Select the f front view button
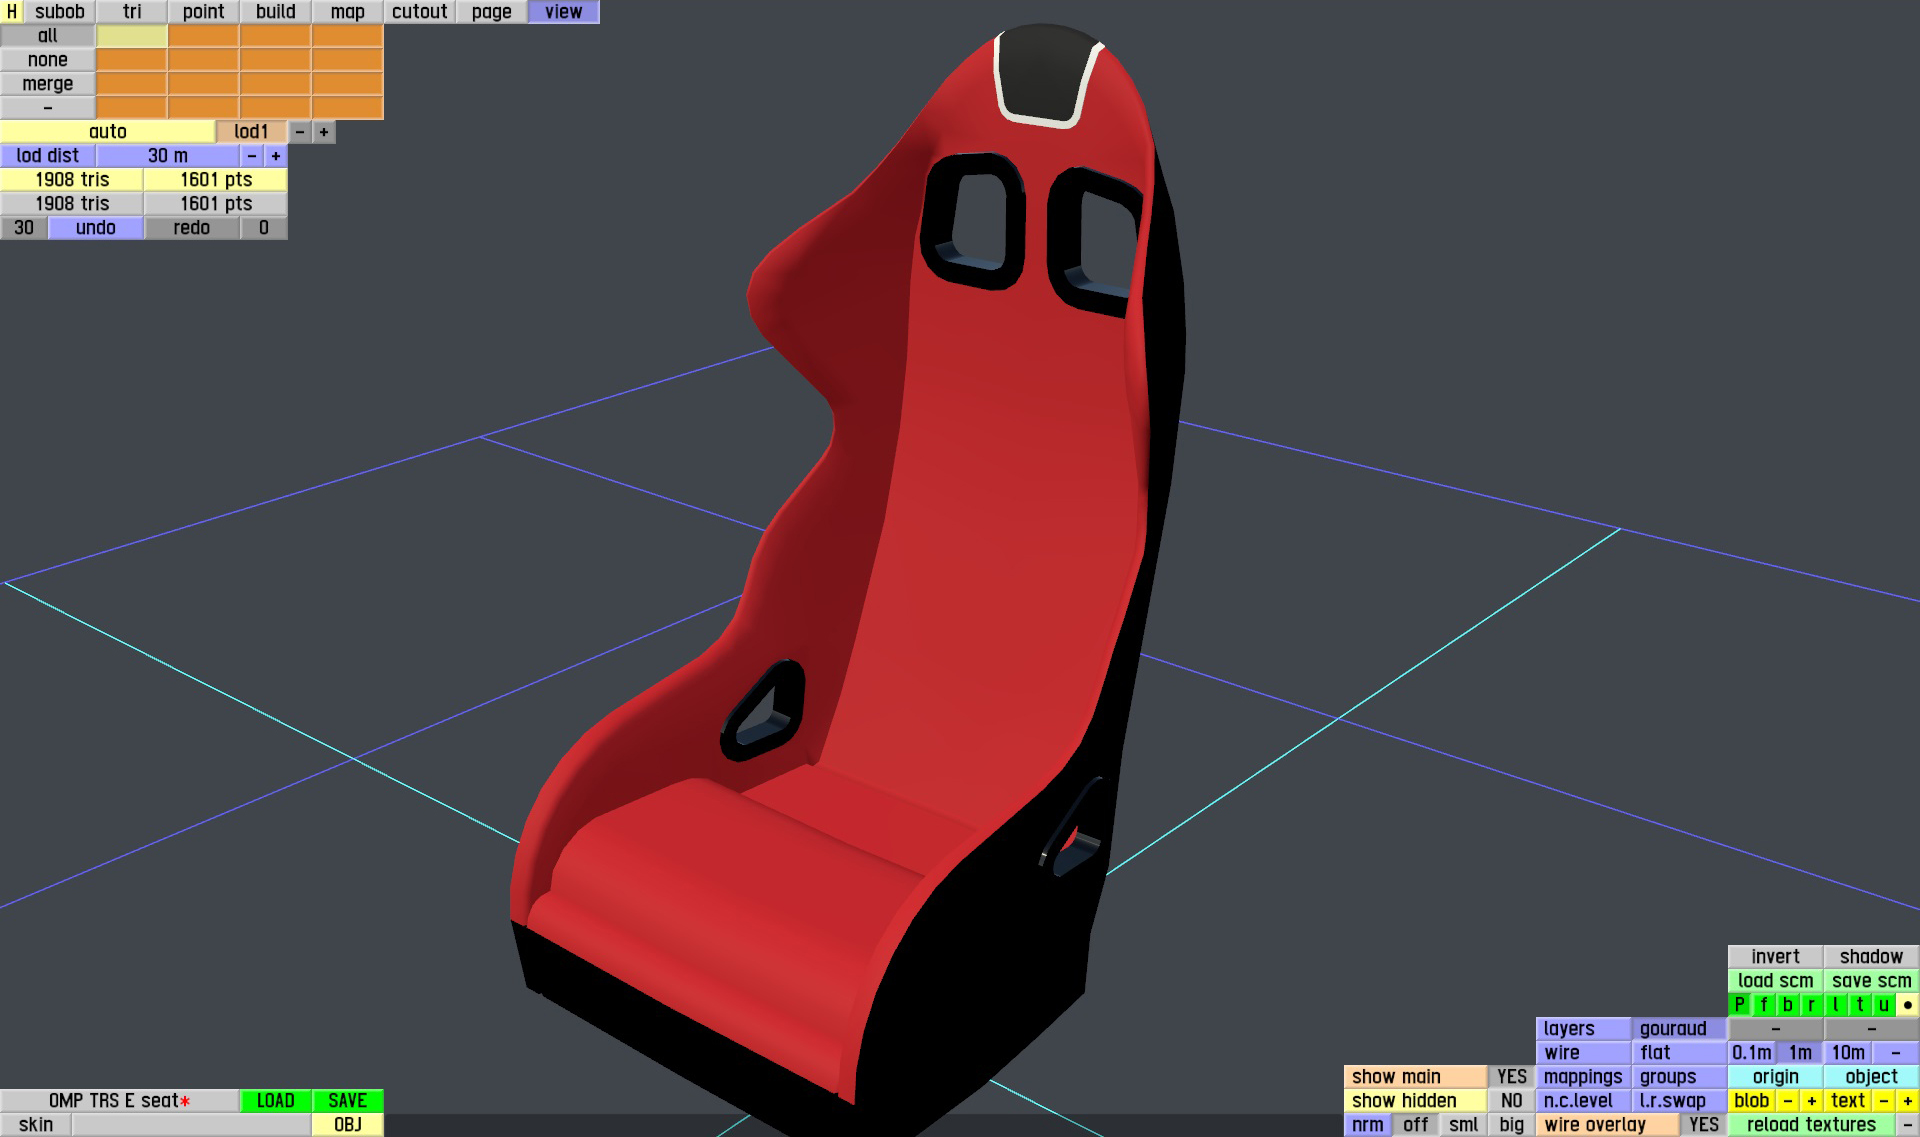Image resolution: width=1920 pixels, height=1137 pixels. (x=1763, y=1005)
